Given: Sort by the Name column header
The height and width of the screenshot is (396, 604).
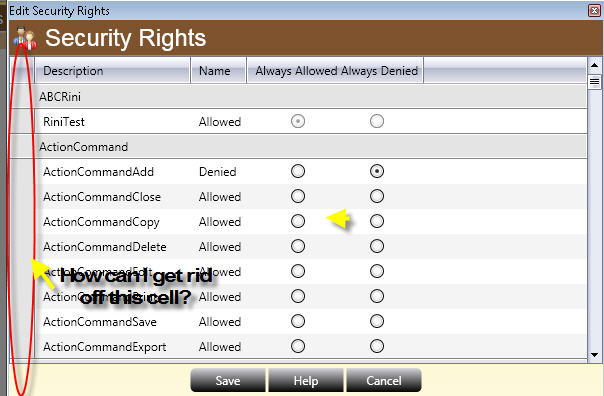Looking at the screenshot, I should click(x=218, y=70).
